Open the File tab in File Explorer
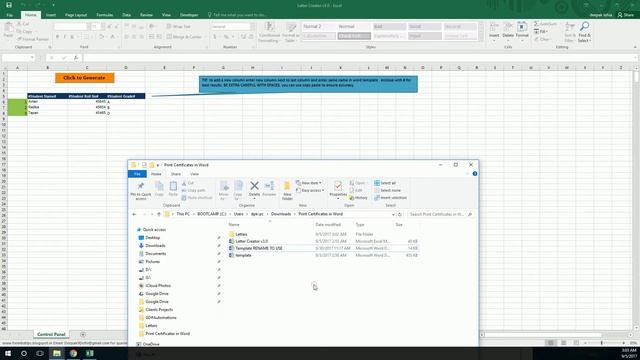The image size is (640, 360). coord(137,174)
